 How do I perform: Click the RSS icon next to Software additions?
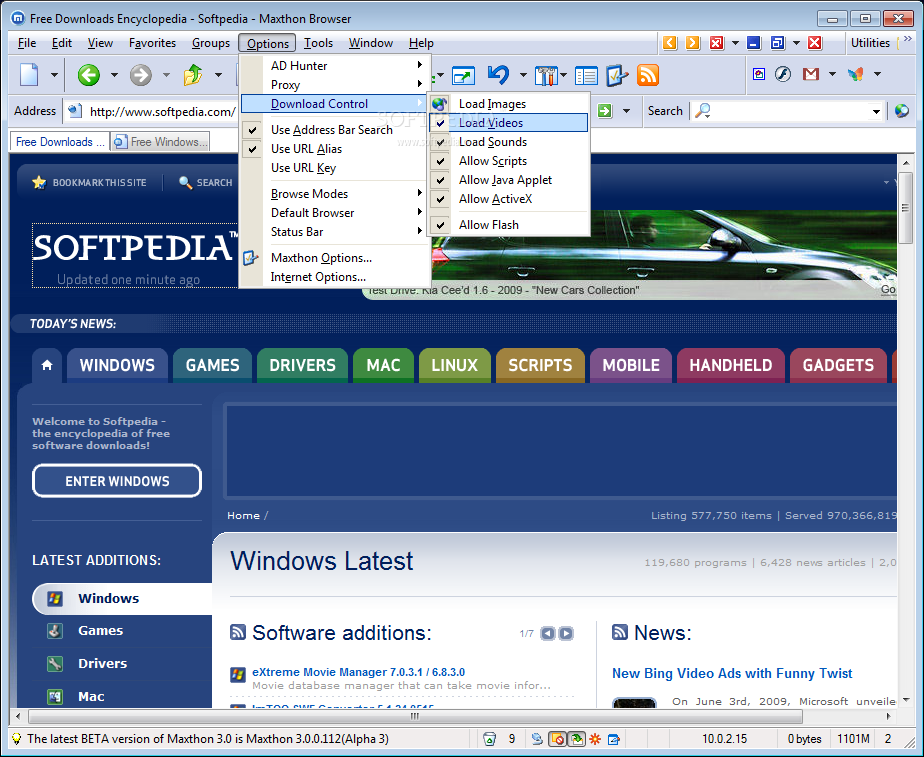(x=237, y=632)
